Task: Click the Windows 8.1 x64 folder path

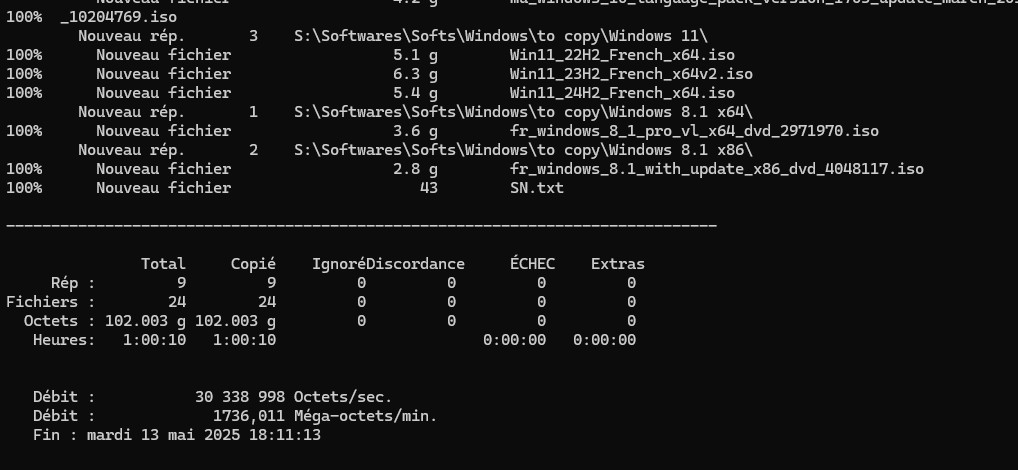Action: click(x=523, y=112)
